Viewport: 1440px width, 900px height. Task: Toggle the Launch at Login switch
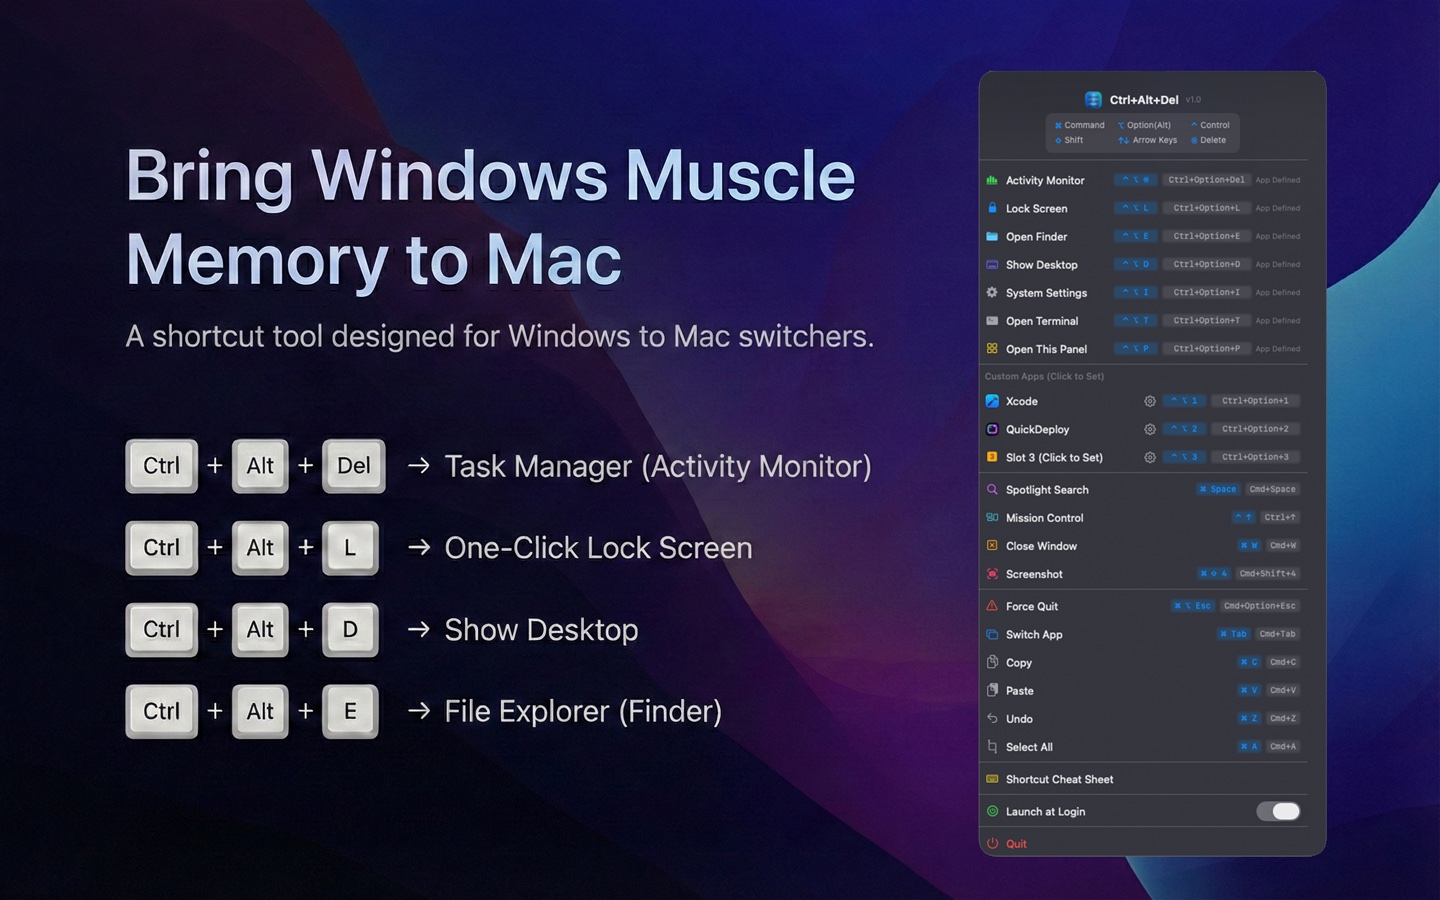click(x=1278, y=811)
